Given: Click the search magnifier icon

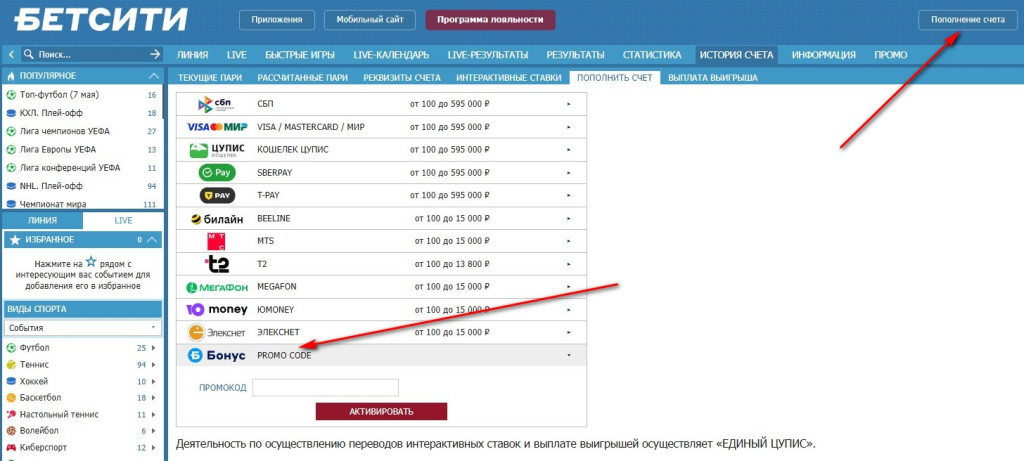Looking at the screenshot, I should coord(28,54).
